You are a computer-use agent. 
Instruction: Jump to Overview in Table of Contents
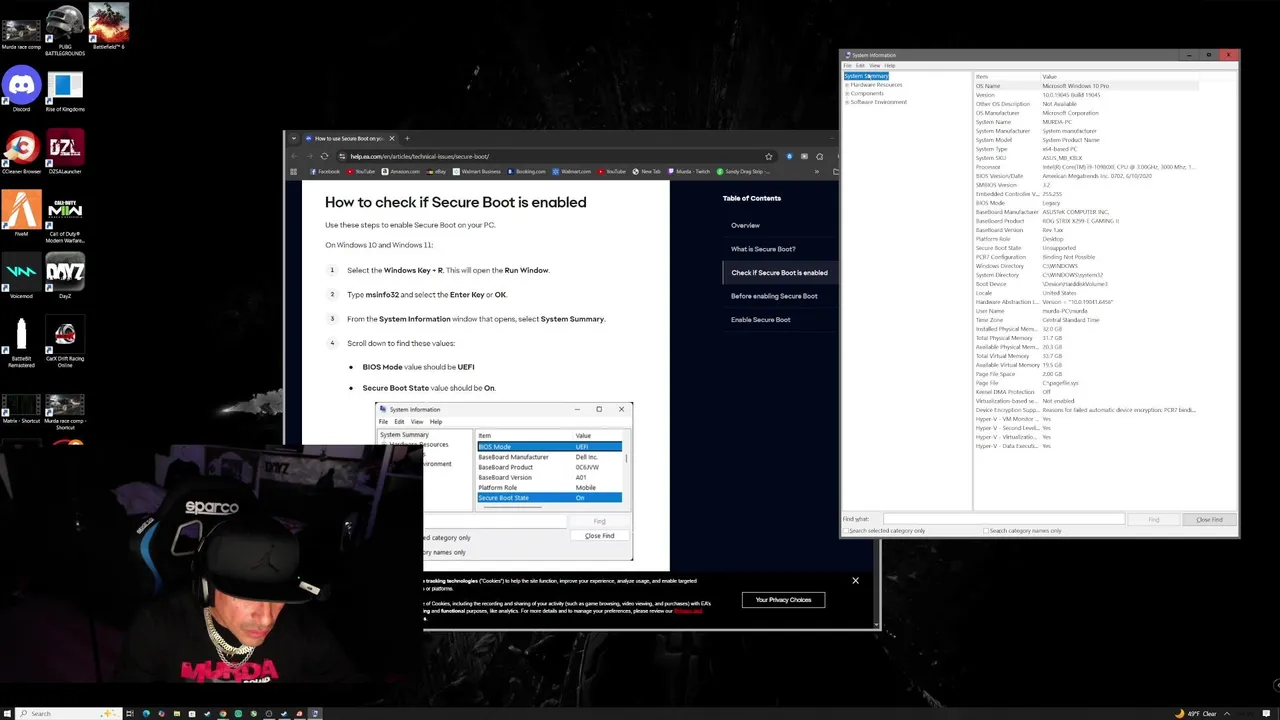coord(745,225)
